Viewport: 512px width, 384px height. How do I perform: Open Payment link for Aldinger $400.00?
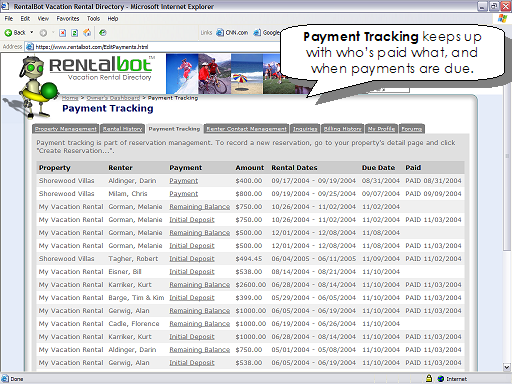[x=184, y=181]
